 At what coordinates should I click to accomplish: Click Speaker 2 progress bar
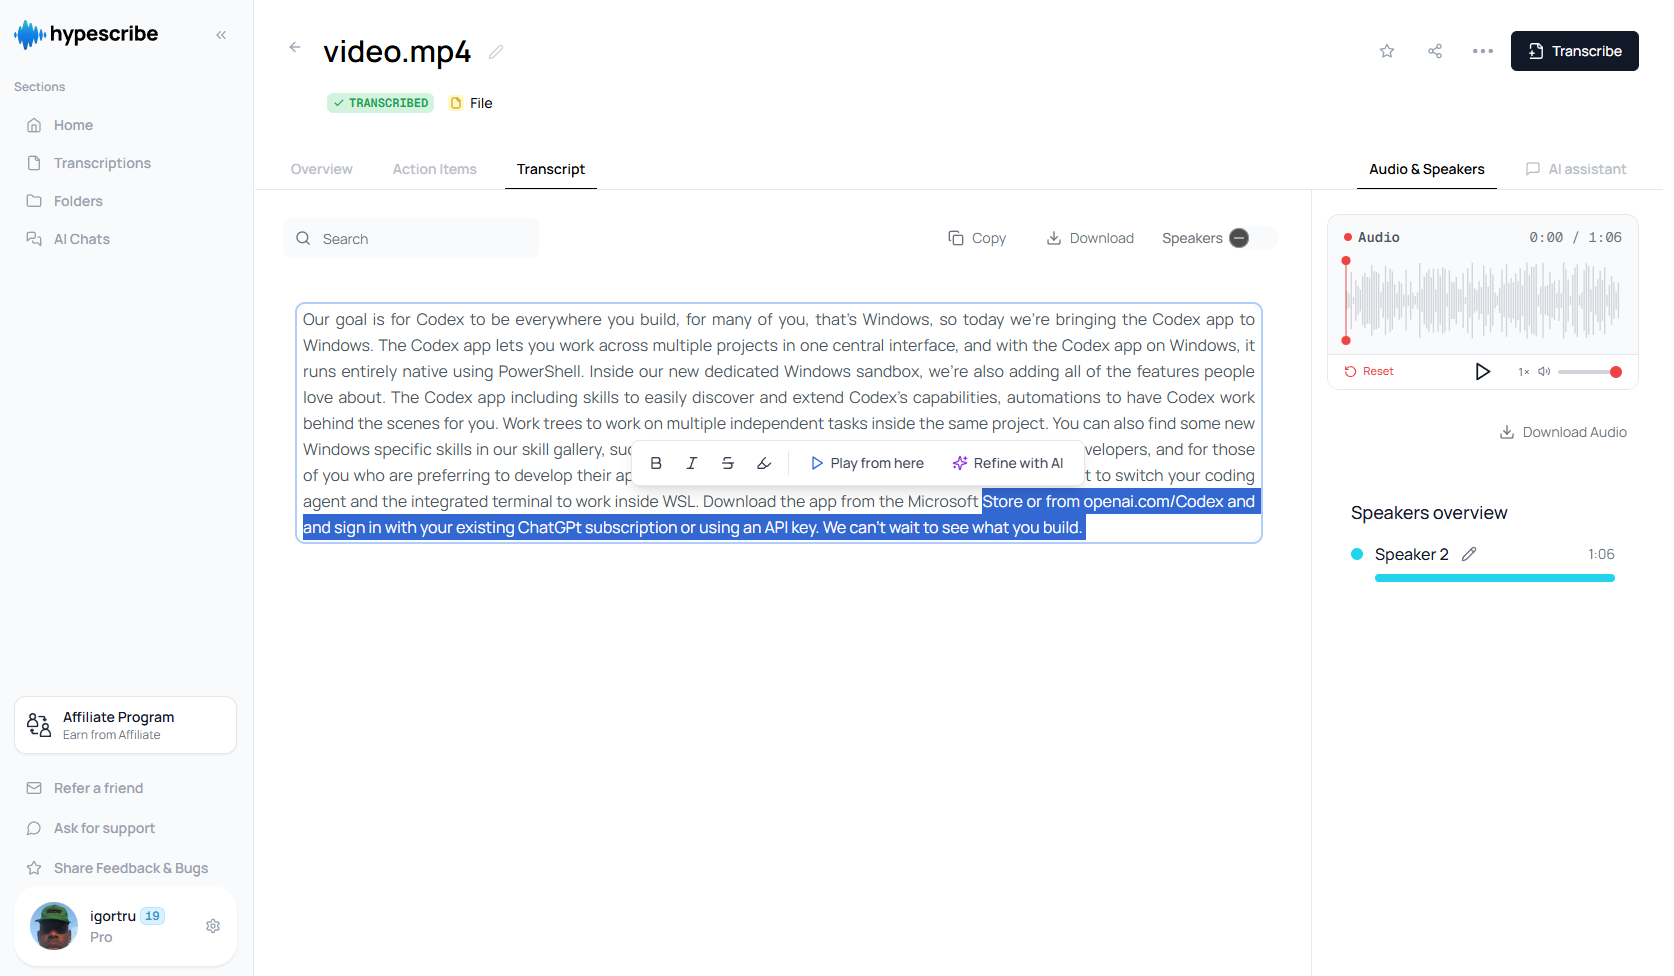[1495, 578]
